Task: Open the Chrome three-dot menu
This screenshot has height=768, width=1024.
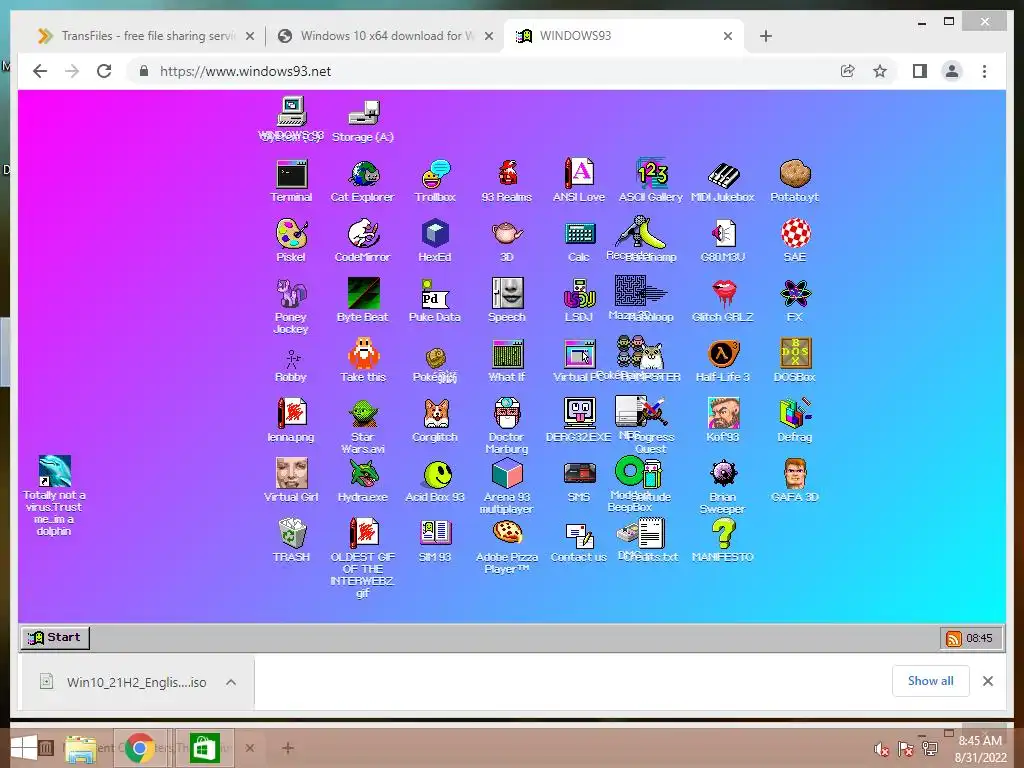Action: (x=984, y=71)
